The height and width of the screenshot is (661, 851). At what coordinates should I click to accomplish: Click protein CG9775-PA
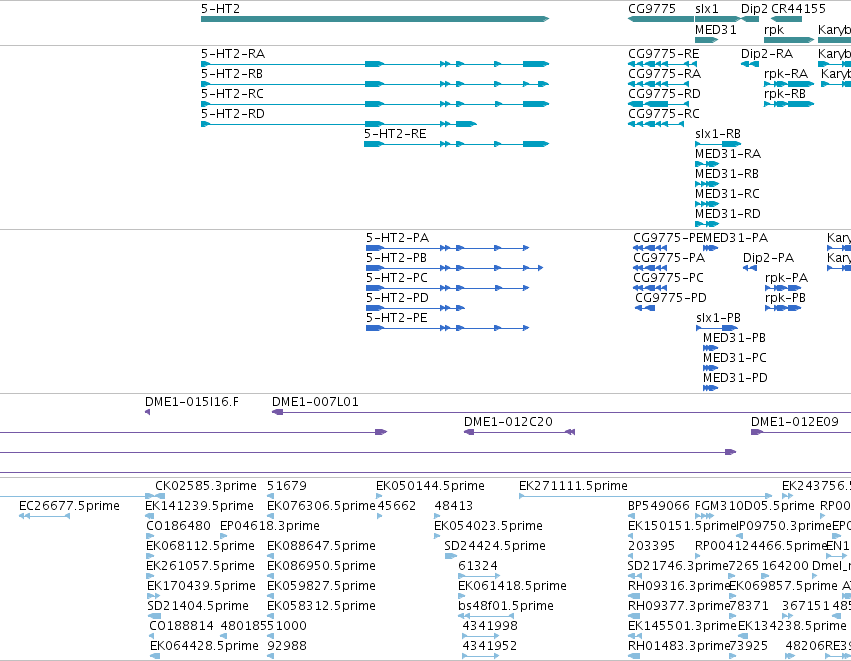650,268
